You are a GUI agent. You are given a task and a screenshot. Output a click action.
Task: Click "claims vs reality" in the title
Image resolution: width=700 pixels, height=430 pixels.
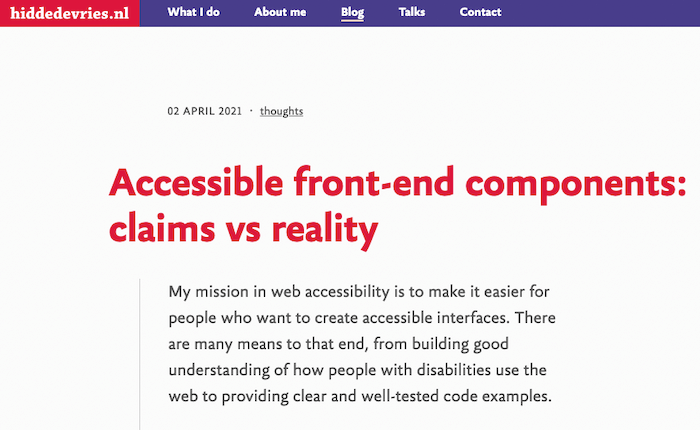click(x=243, y=231)
